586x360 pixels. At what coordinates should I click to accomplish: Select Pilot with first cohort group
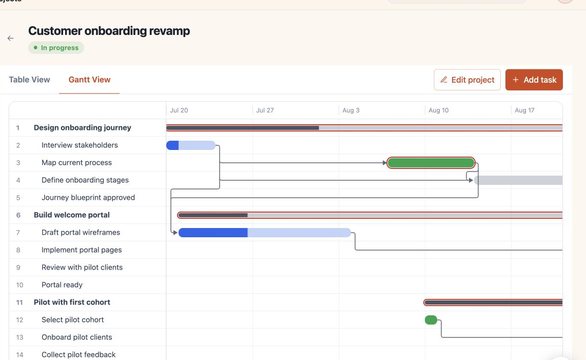(72, 302)
